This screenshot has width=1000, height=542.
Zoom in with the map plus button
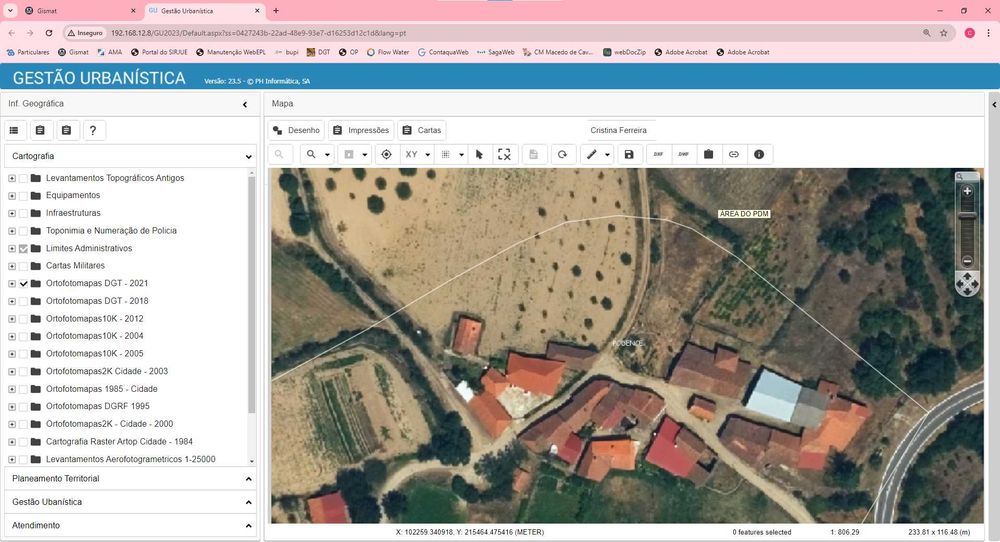click(967, 191)
